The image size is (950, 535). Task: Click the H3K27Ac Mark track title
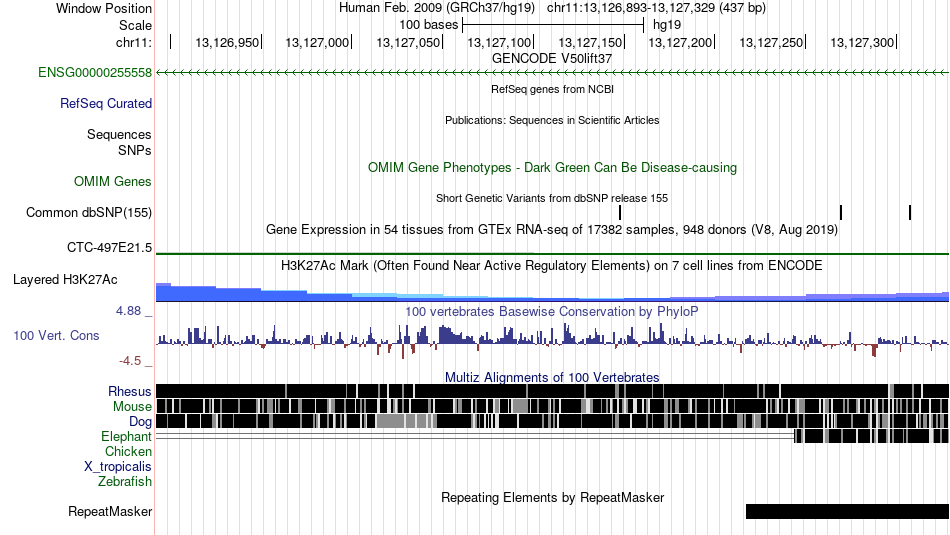pos(552,265)
